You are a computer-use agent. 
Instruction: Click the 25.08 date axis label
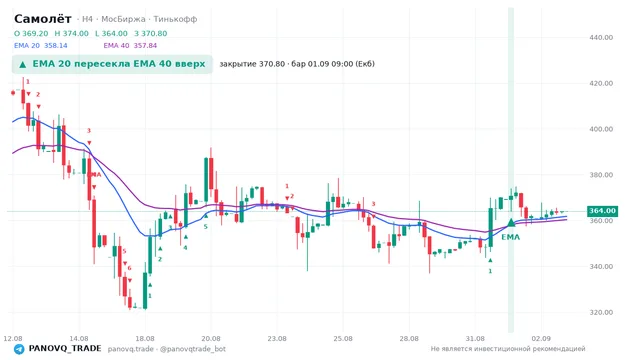point(343,339)
